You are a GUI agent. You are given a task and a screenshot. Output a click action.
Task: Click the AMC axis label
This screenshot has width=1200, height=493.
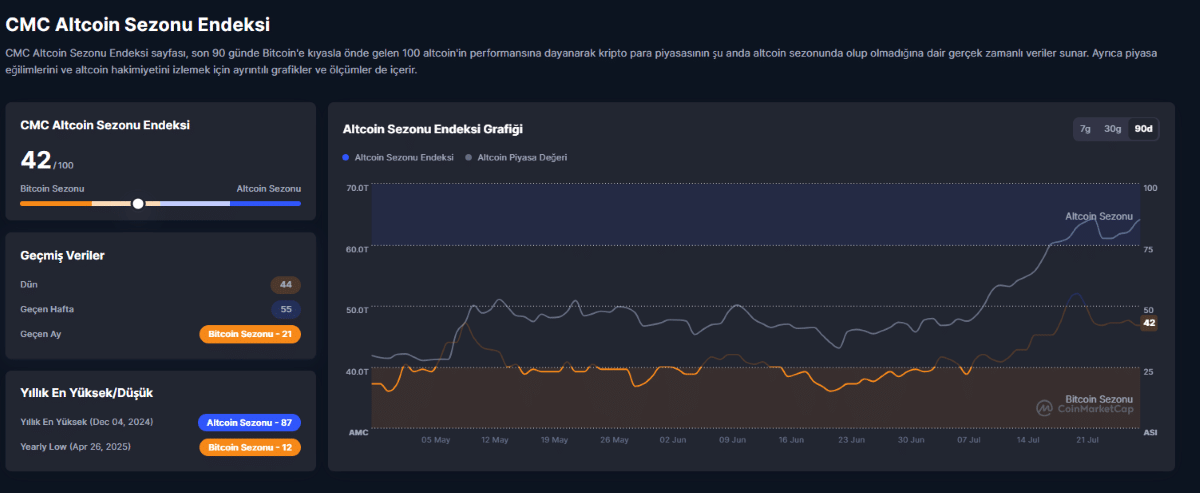358,432
